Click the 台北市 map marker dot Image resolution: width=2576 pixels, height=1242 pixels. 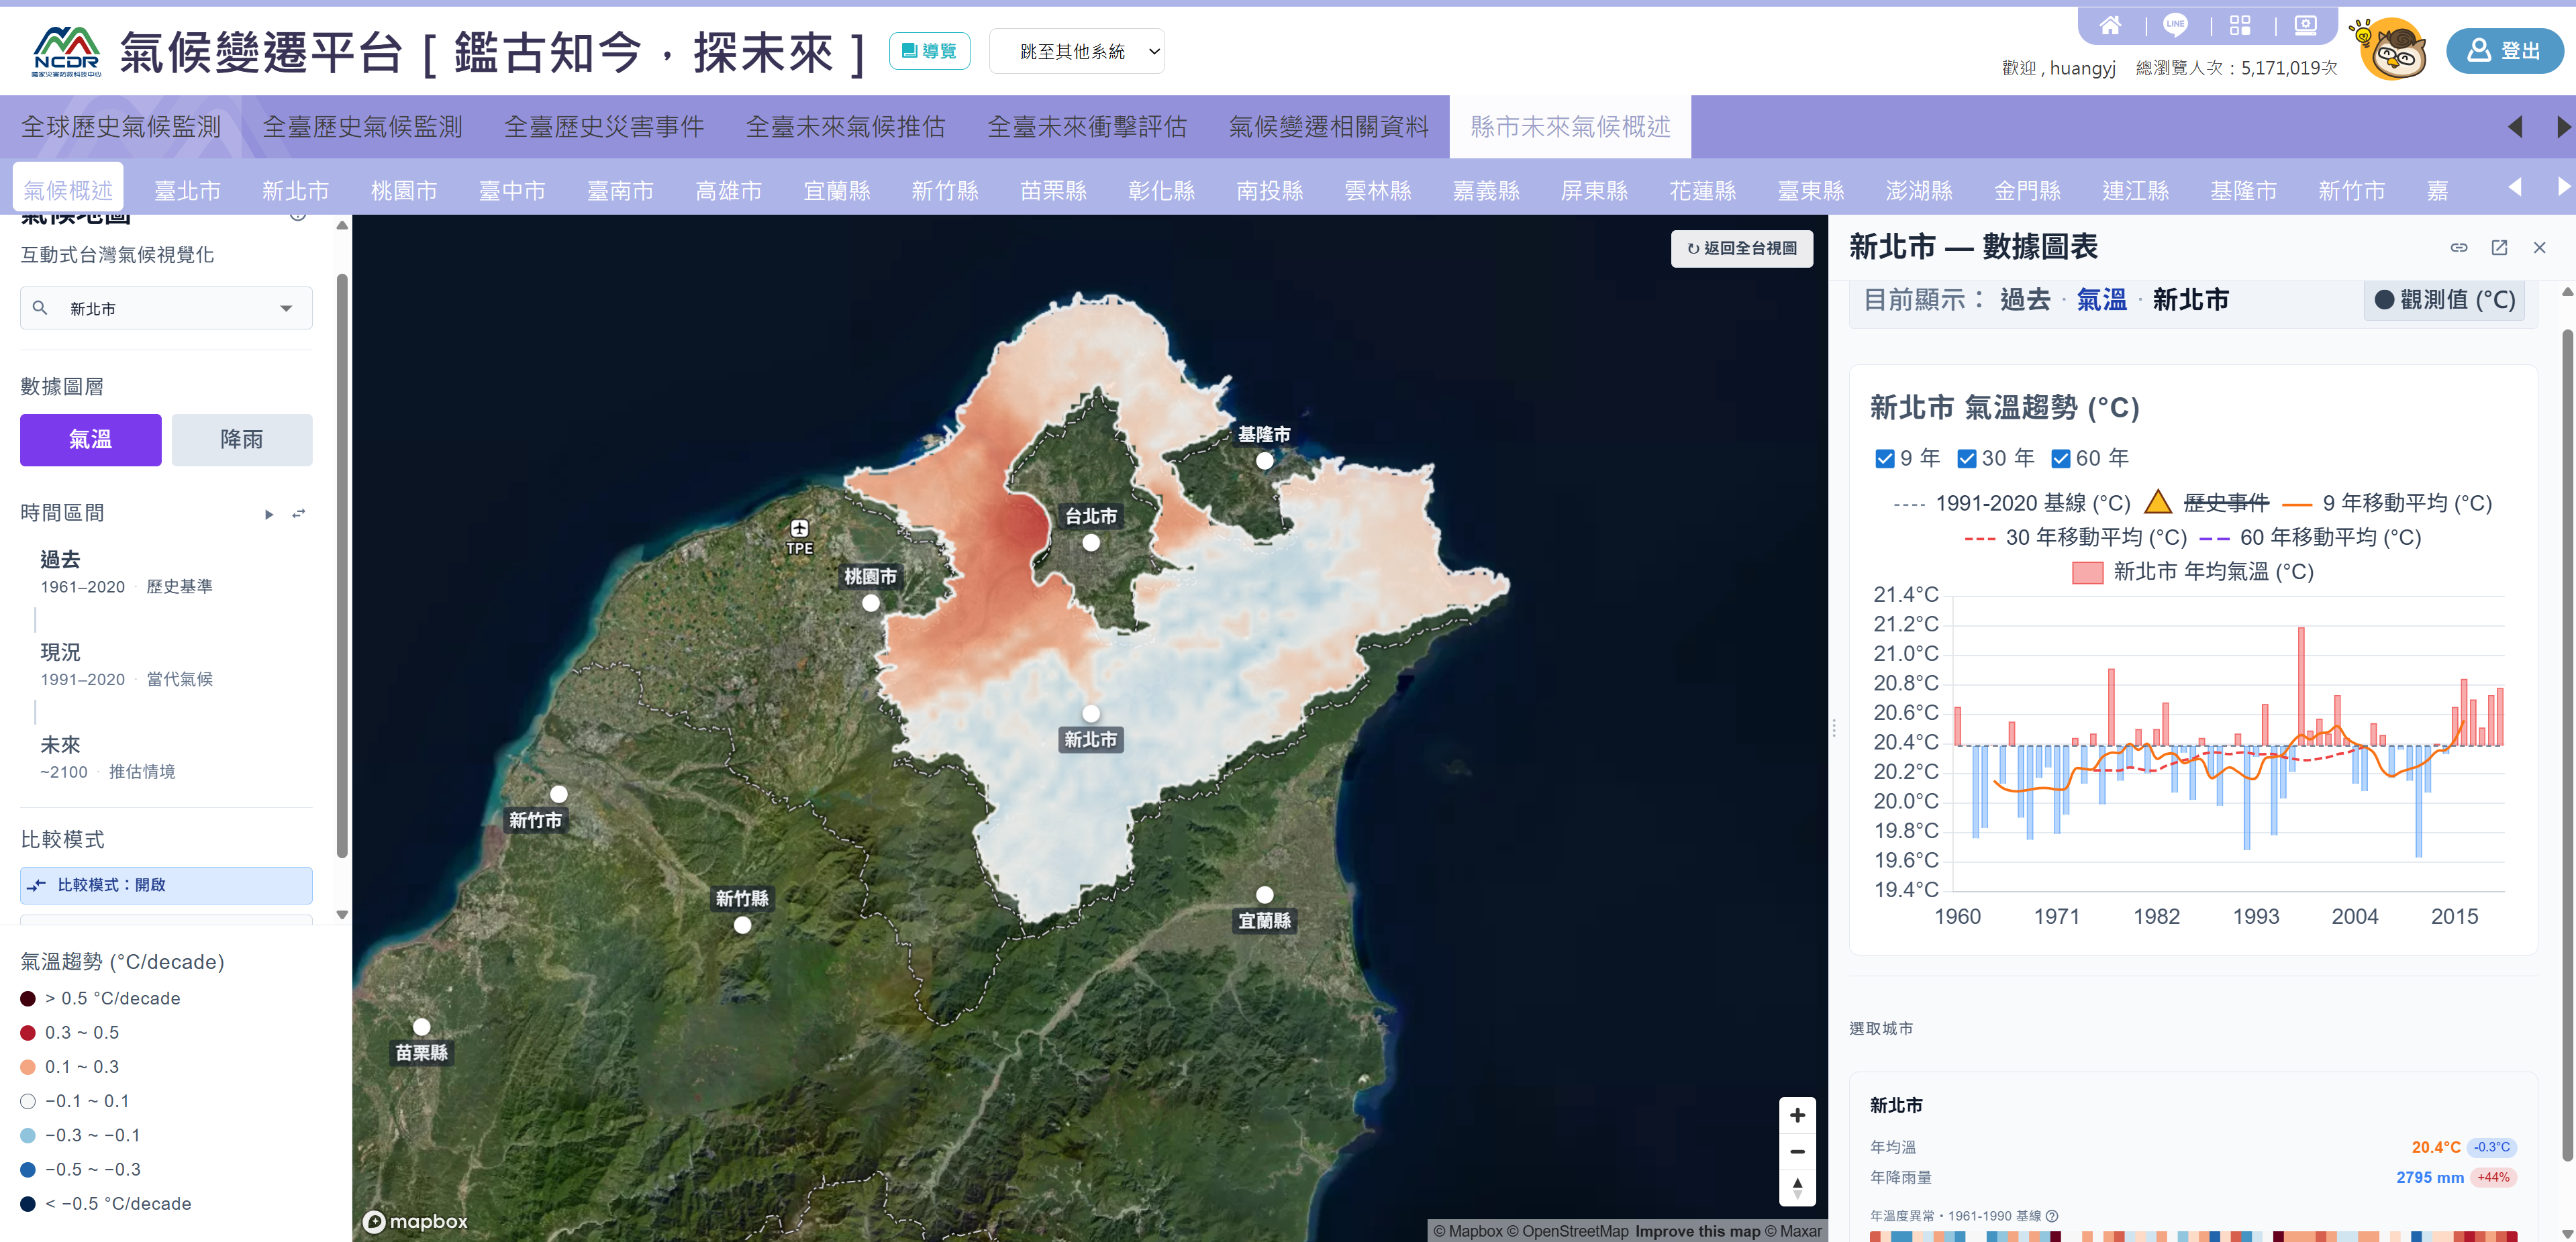(x=1091, y=543)
